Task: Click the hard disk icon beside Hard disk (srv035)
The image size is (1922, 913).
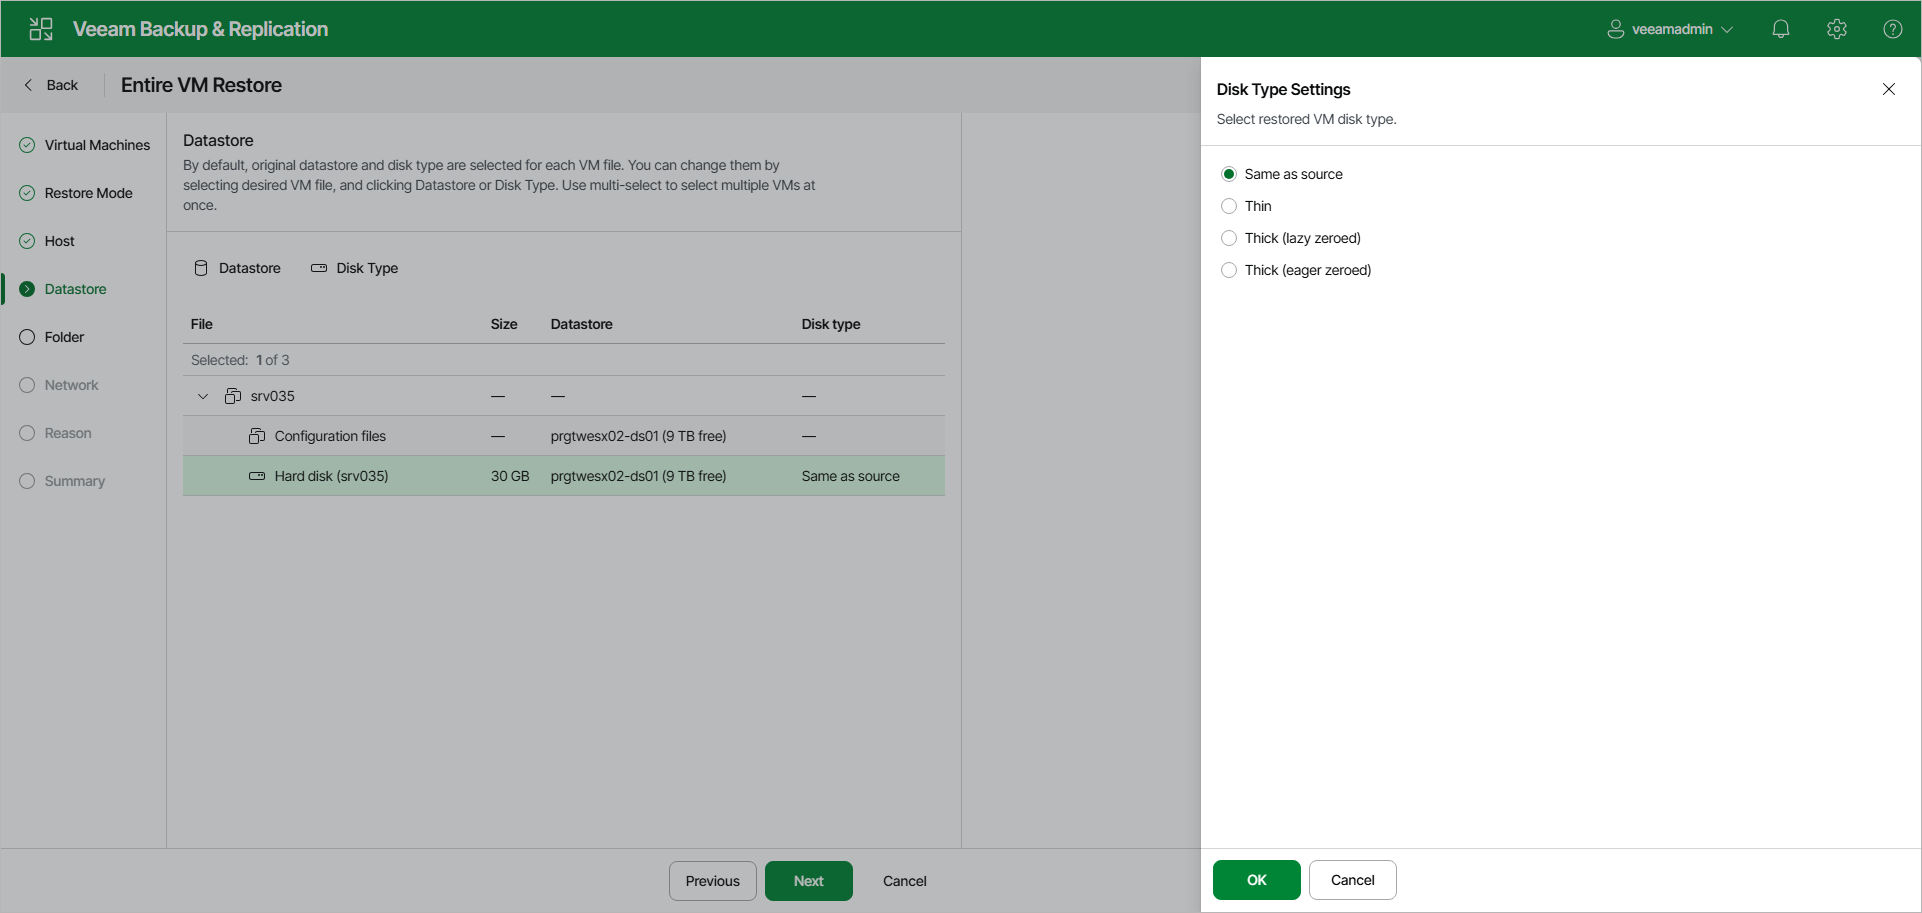Action: [258, 476]
